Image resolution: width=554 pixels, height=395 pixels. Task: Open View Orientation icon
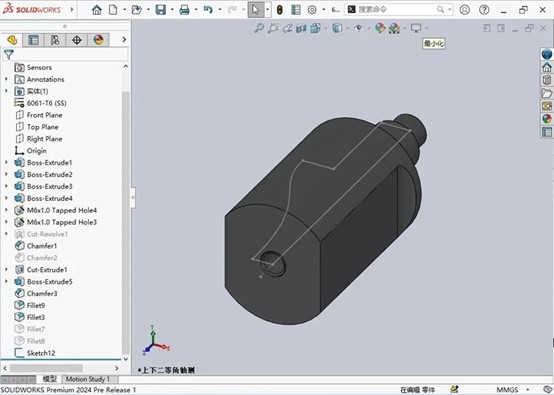pyautogui.click(x=315, y=28)
